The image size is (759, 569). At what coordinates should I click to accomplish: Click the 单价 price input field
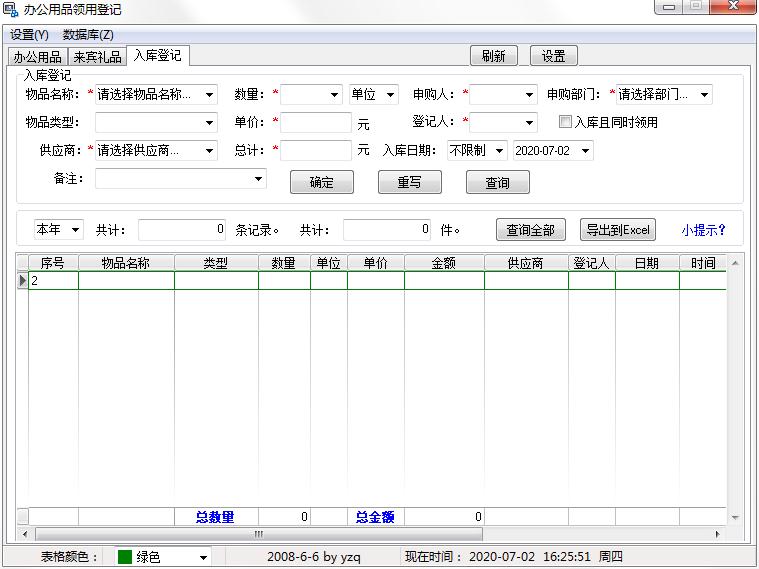(315, 123)
